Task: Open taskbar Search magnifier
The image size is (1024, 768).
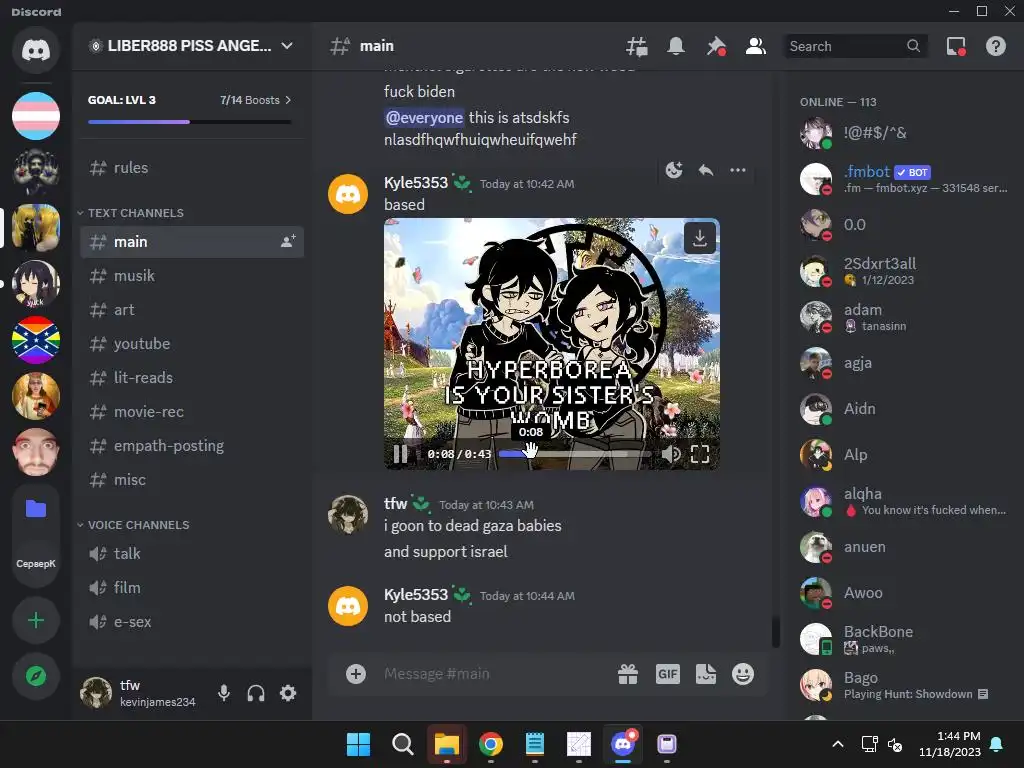Action: click(x=402, y=744)
